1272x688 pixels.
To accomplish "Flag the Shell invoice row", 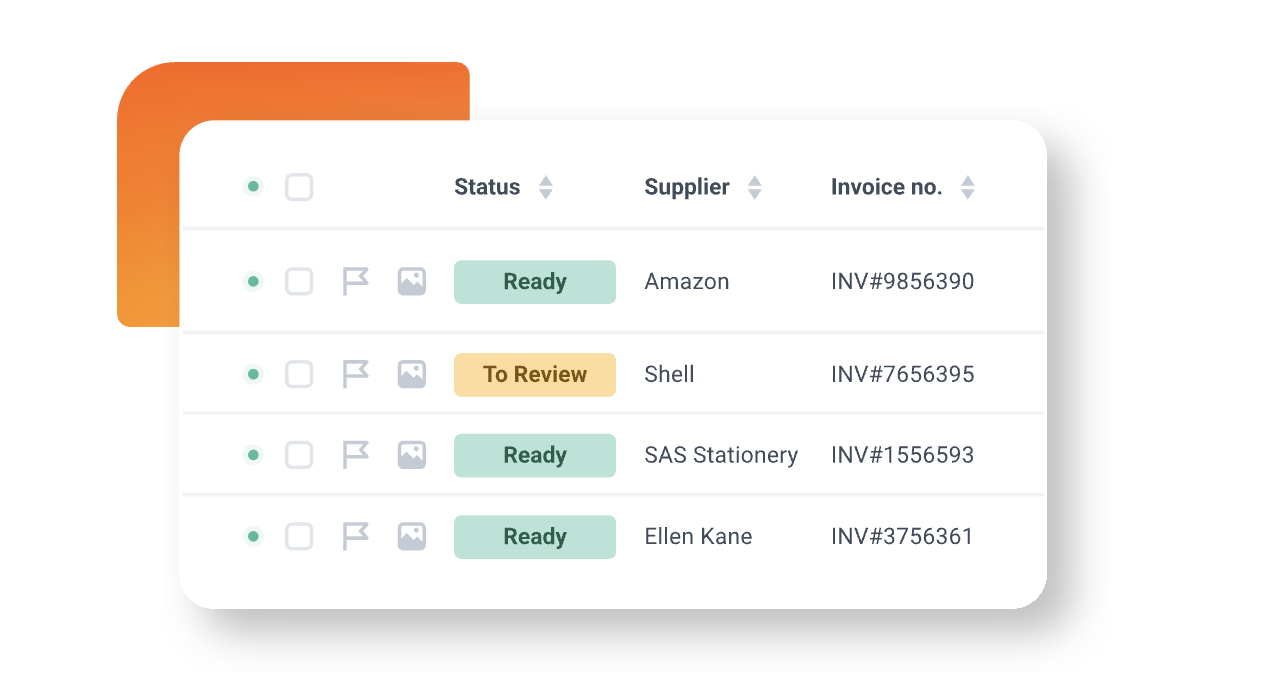I will (x=355, y=374).
